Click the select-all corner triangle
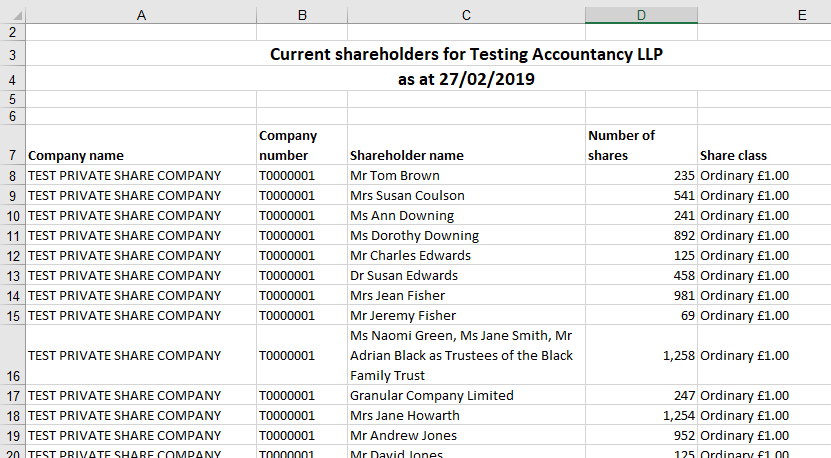The width and height of the screenshot is (831, 458). click(12, 14)
